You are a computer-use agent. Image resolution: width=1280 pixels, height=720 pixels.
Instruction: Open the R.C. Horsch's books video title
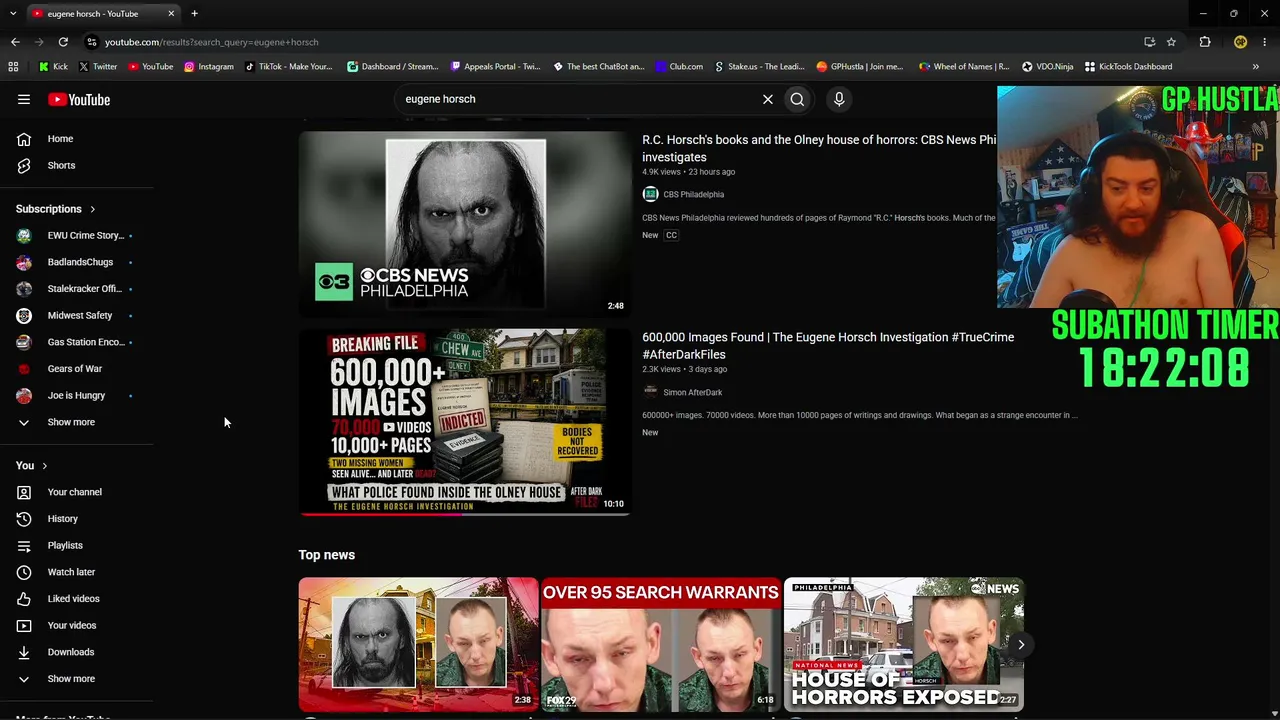click(819, 148)
